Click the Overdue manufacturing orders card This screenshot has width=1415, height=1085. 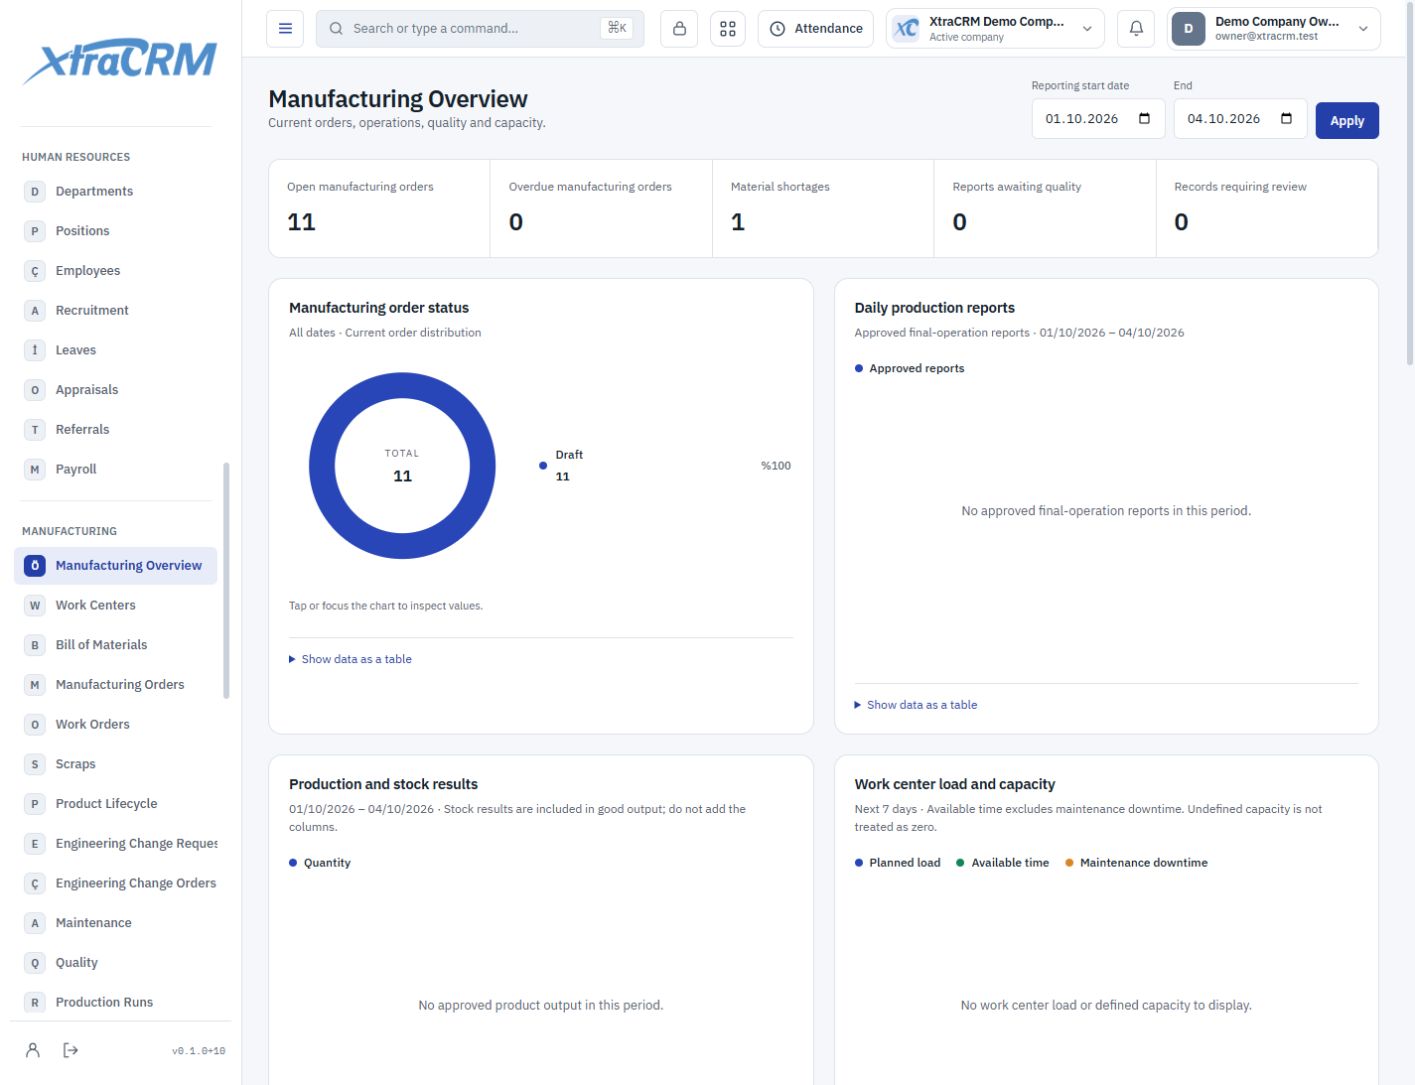(601, 208)
